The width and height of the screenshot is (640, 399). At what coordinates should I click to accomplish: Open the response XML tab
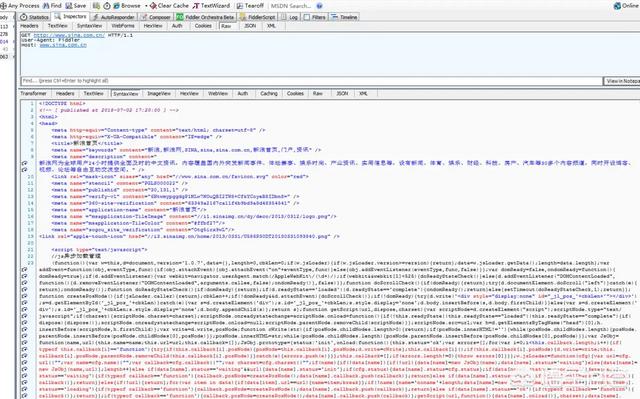pos(363,93)
